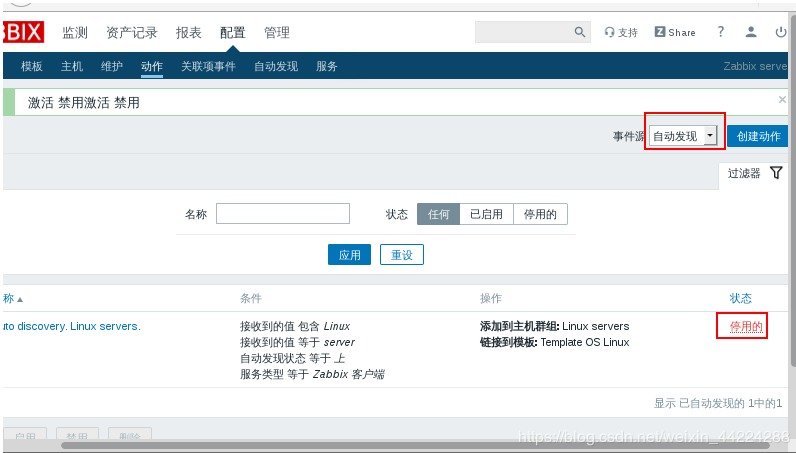Switch to the 主机 submenu

[x=72, y=66]
